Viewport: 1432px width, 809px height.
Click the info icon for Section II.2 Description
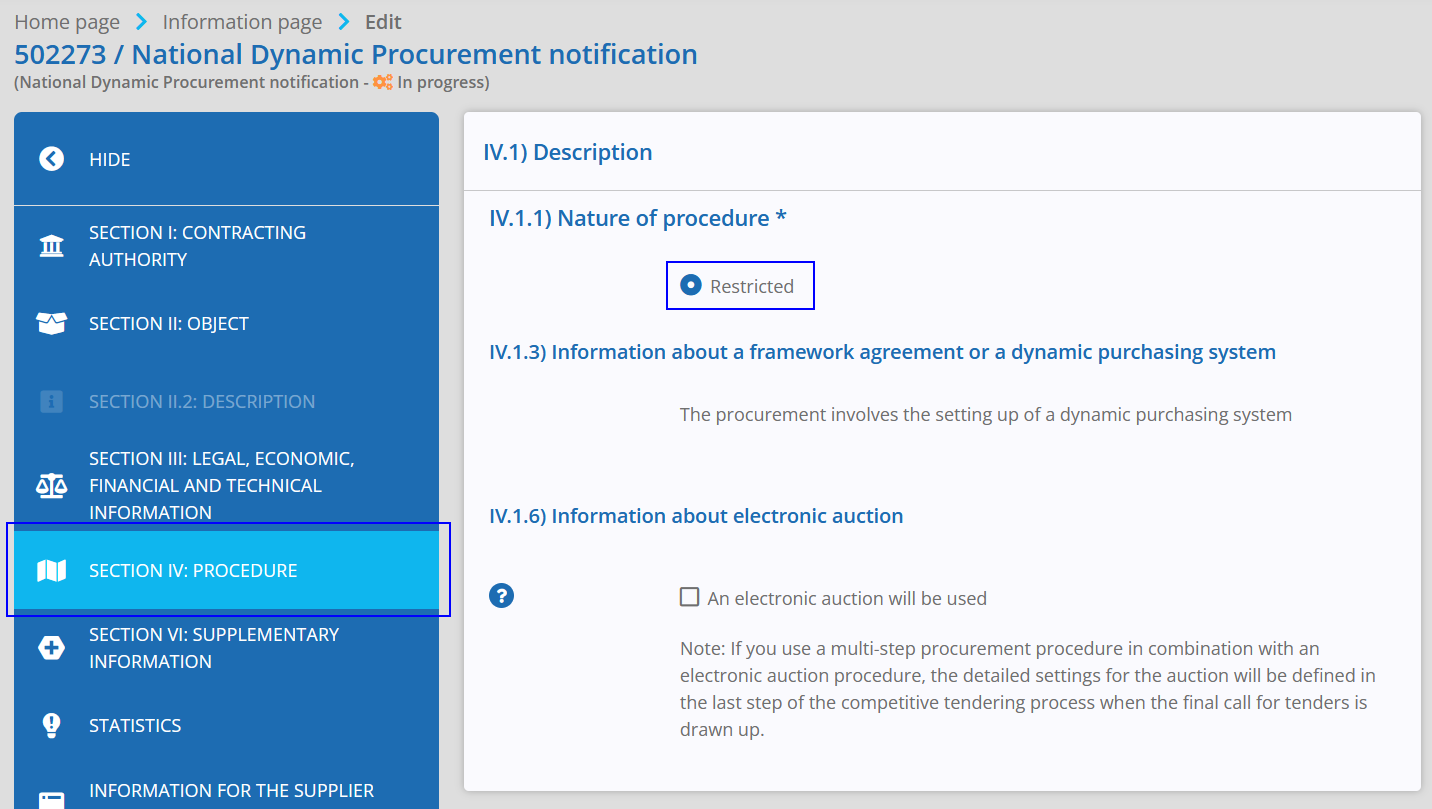[51, 401]
